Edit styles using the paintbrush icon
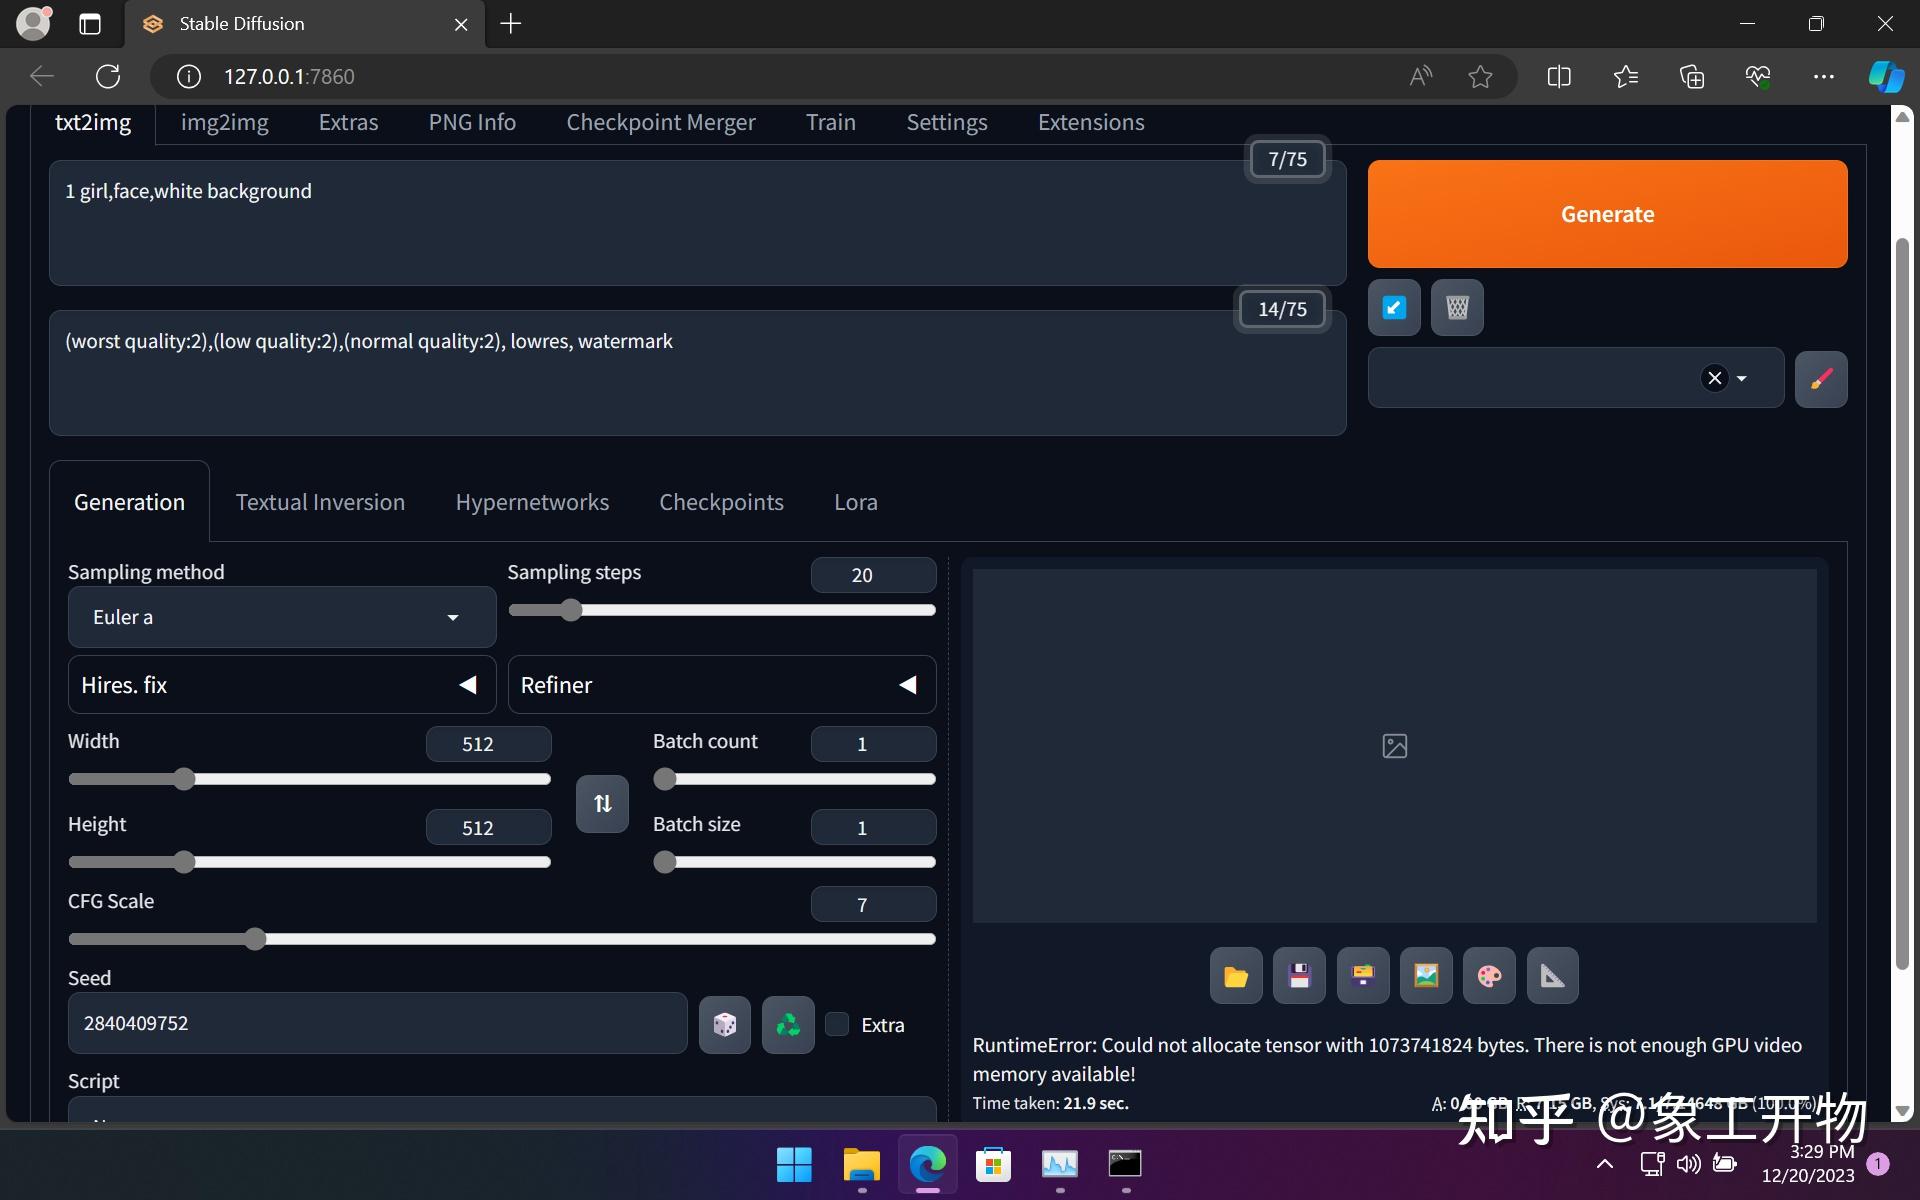1920x1200 pixels. pyautogui.click(x=1821, y=378)
